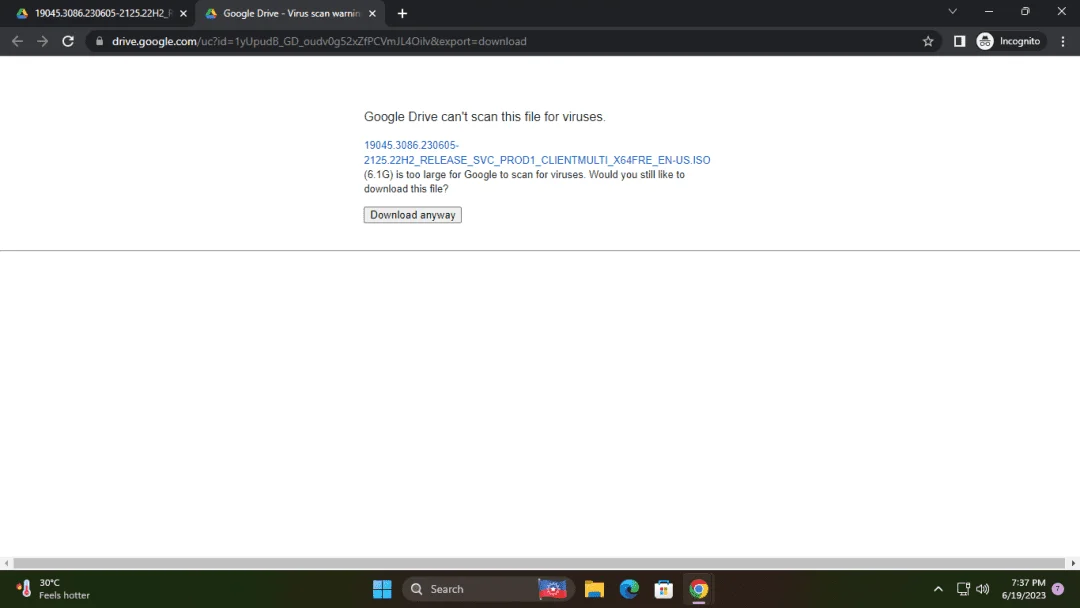Launch Microsoft Edge from taskbar

coord(629,589)
